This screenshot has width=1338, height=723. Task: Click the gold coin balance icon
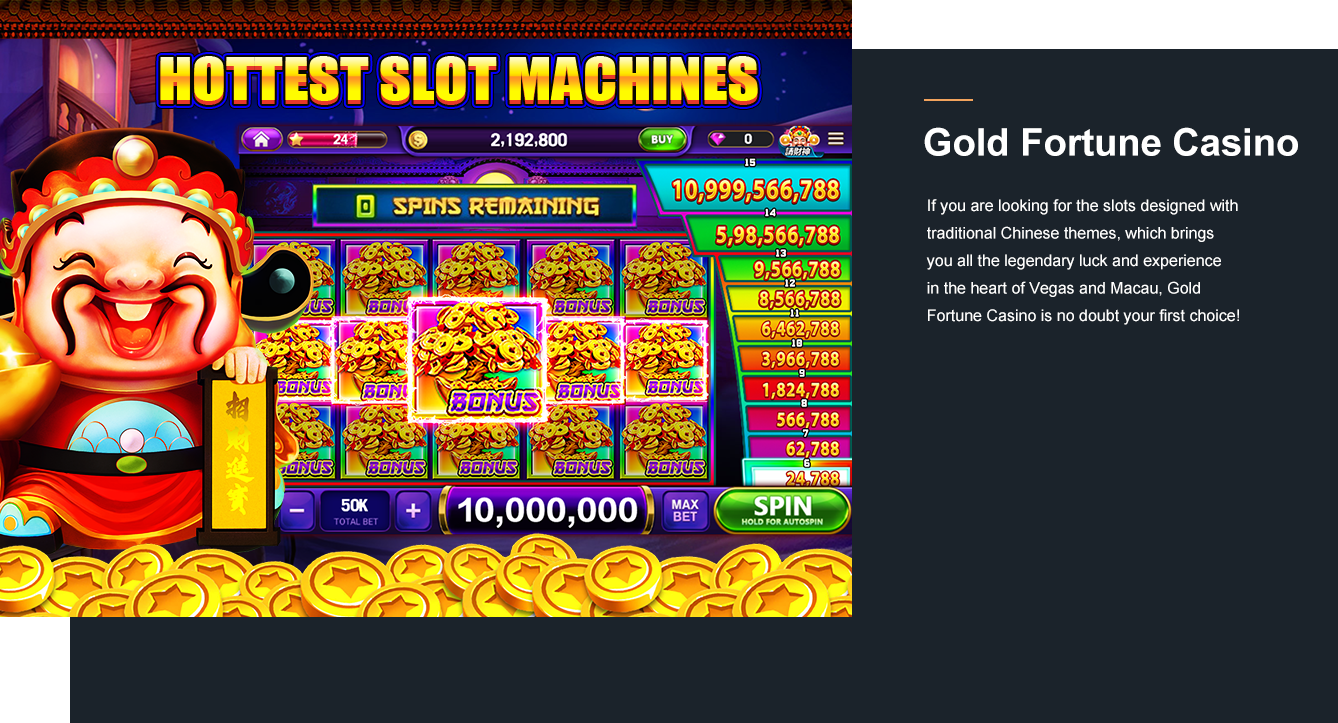click(418, 140)
